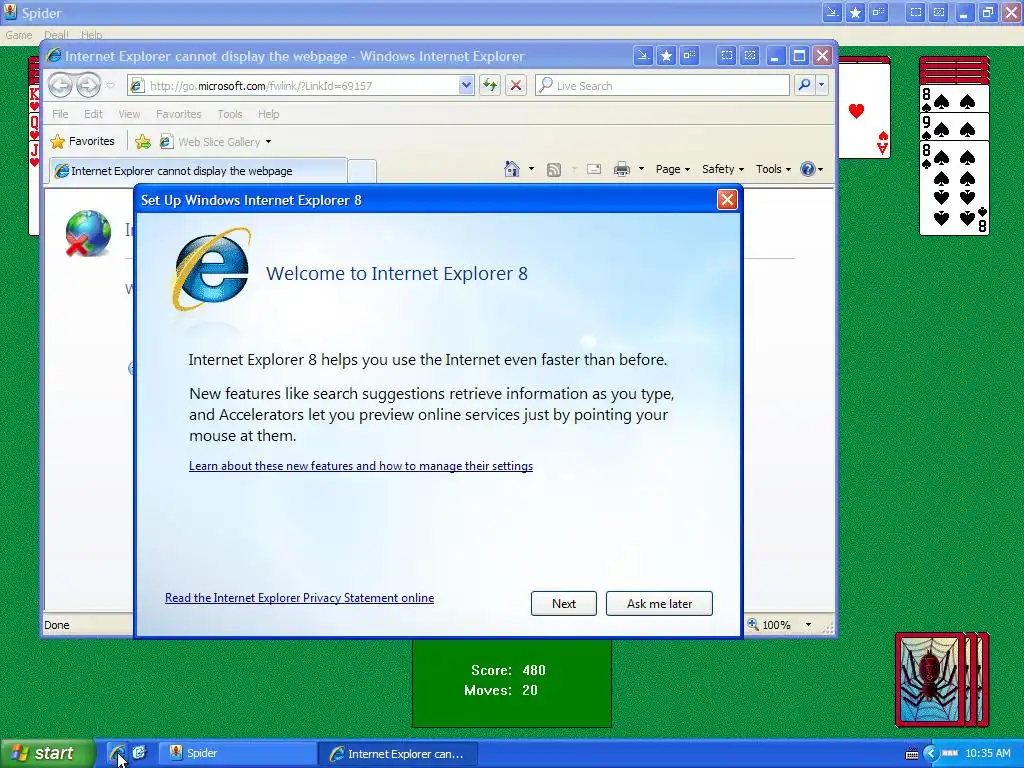Click the error globe icon on the webpage

(x=88, y=233)
